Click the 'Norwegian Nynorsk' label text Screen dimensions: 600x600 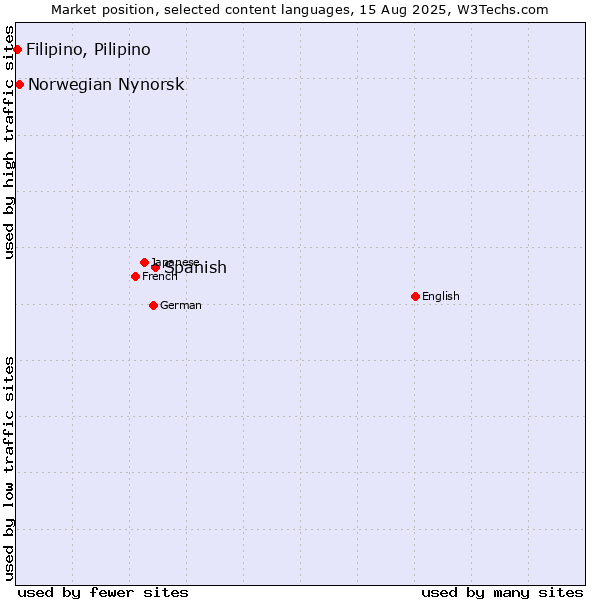tap(106, 85)
